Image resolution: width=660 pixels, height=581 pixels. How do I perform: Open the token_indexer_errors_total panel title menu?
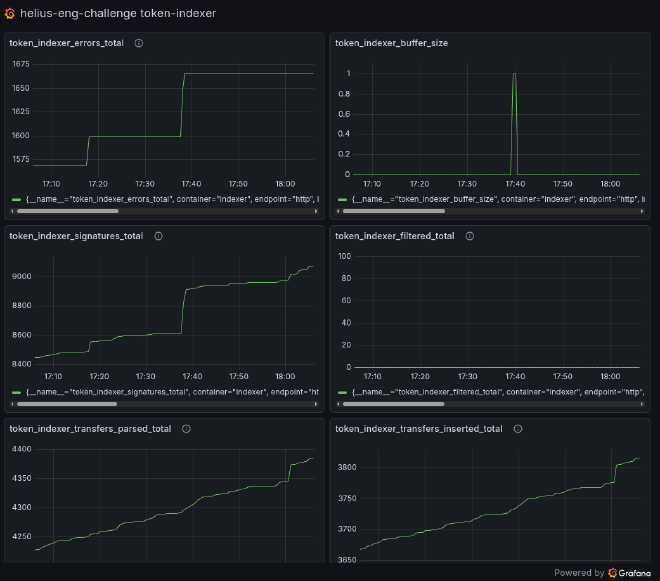[66, 43]
